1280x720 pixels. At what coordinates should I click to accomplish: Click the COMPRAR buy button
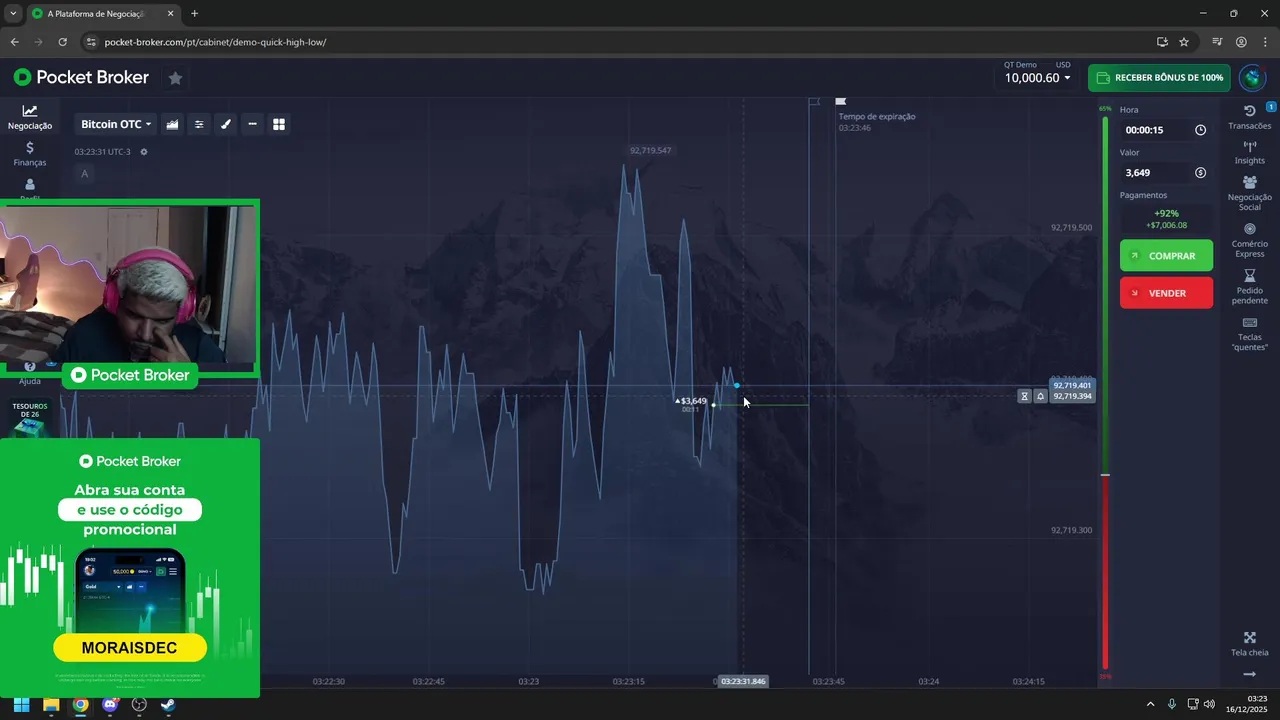coord(1166,256)
